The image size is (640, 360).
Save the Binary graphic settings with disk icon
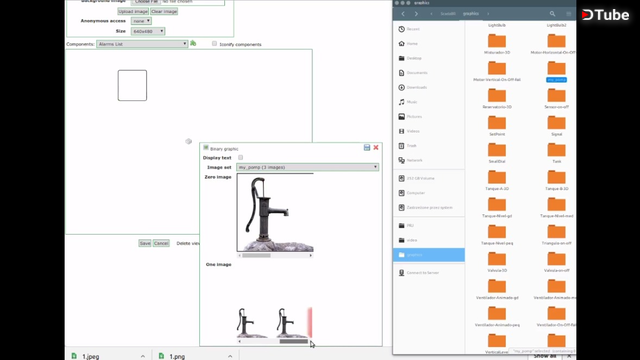pyautogui.click(x=367, y=147)
